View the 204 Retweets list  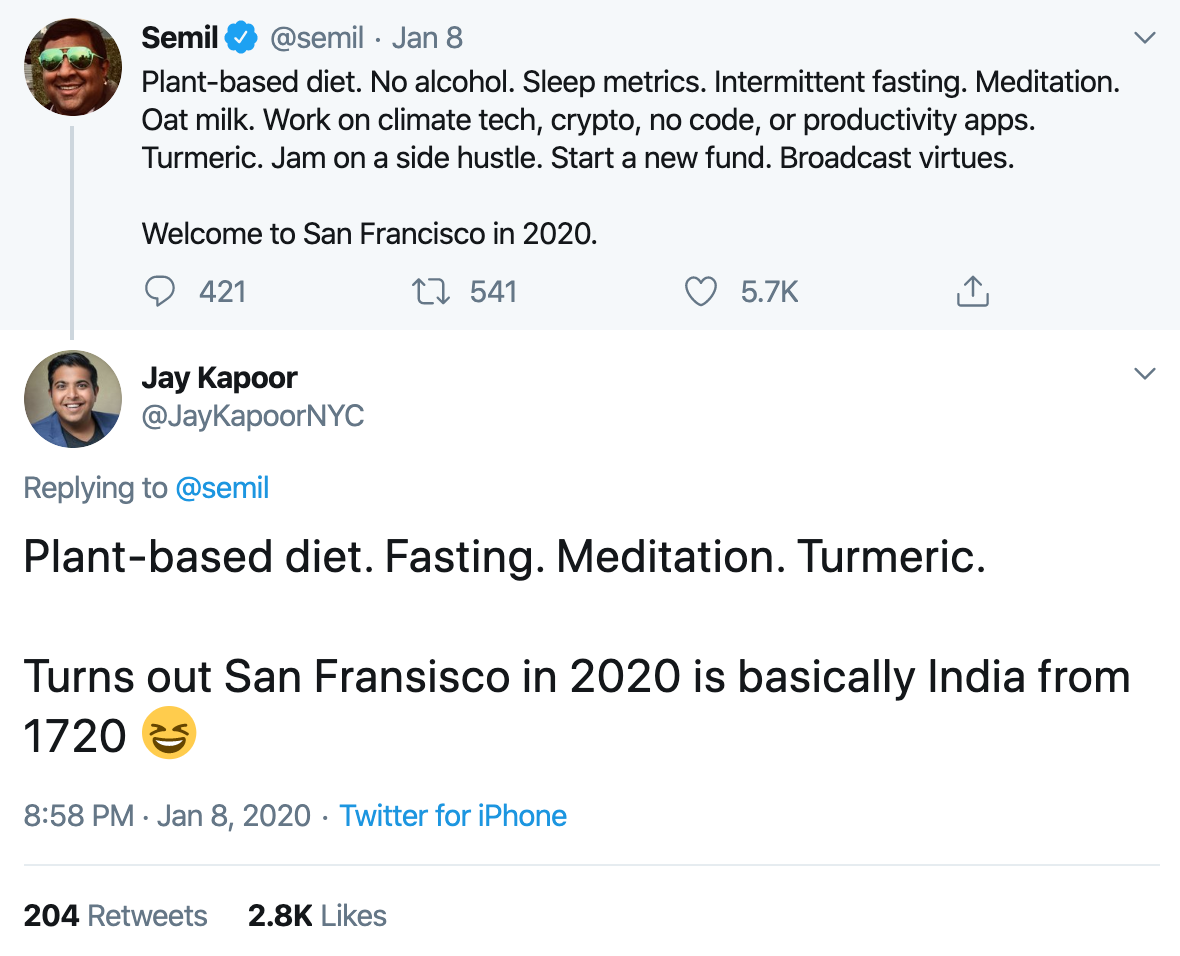pyautogui.click(x=115, y=916)
